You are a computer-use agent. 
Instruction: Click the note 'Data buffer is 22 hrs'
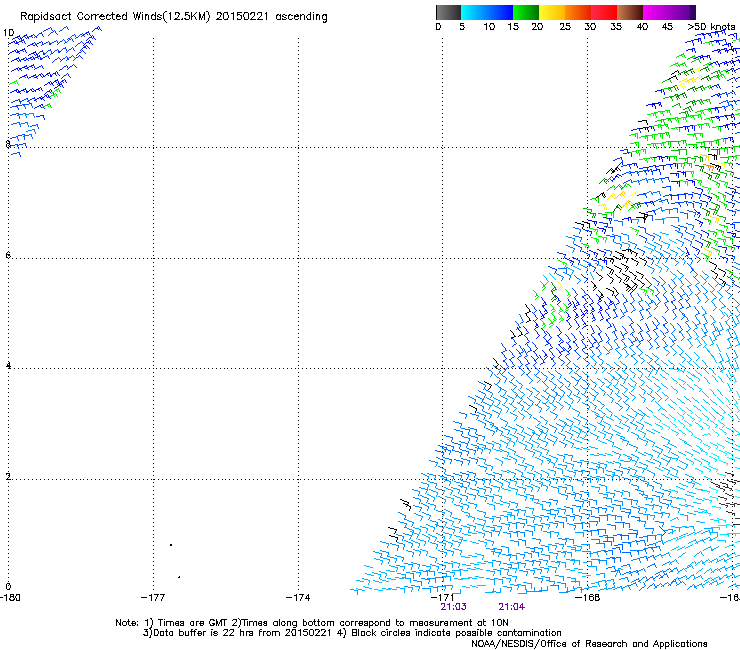pos(204,633)
